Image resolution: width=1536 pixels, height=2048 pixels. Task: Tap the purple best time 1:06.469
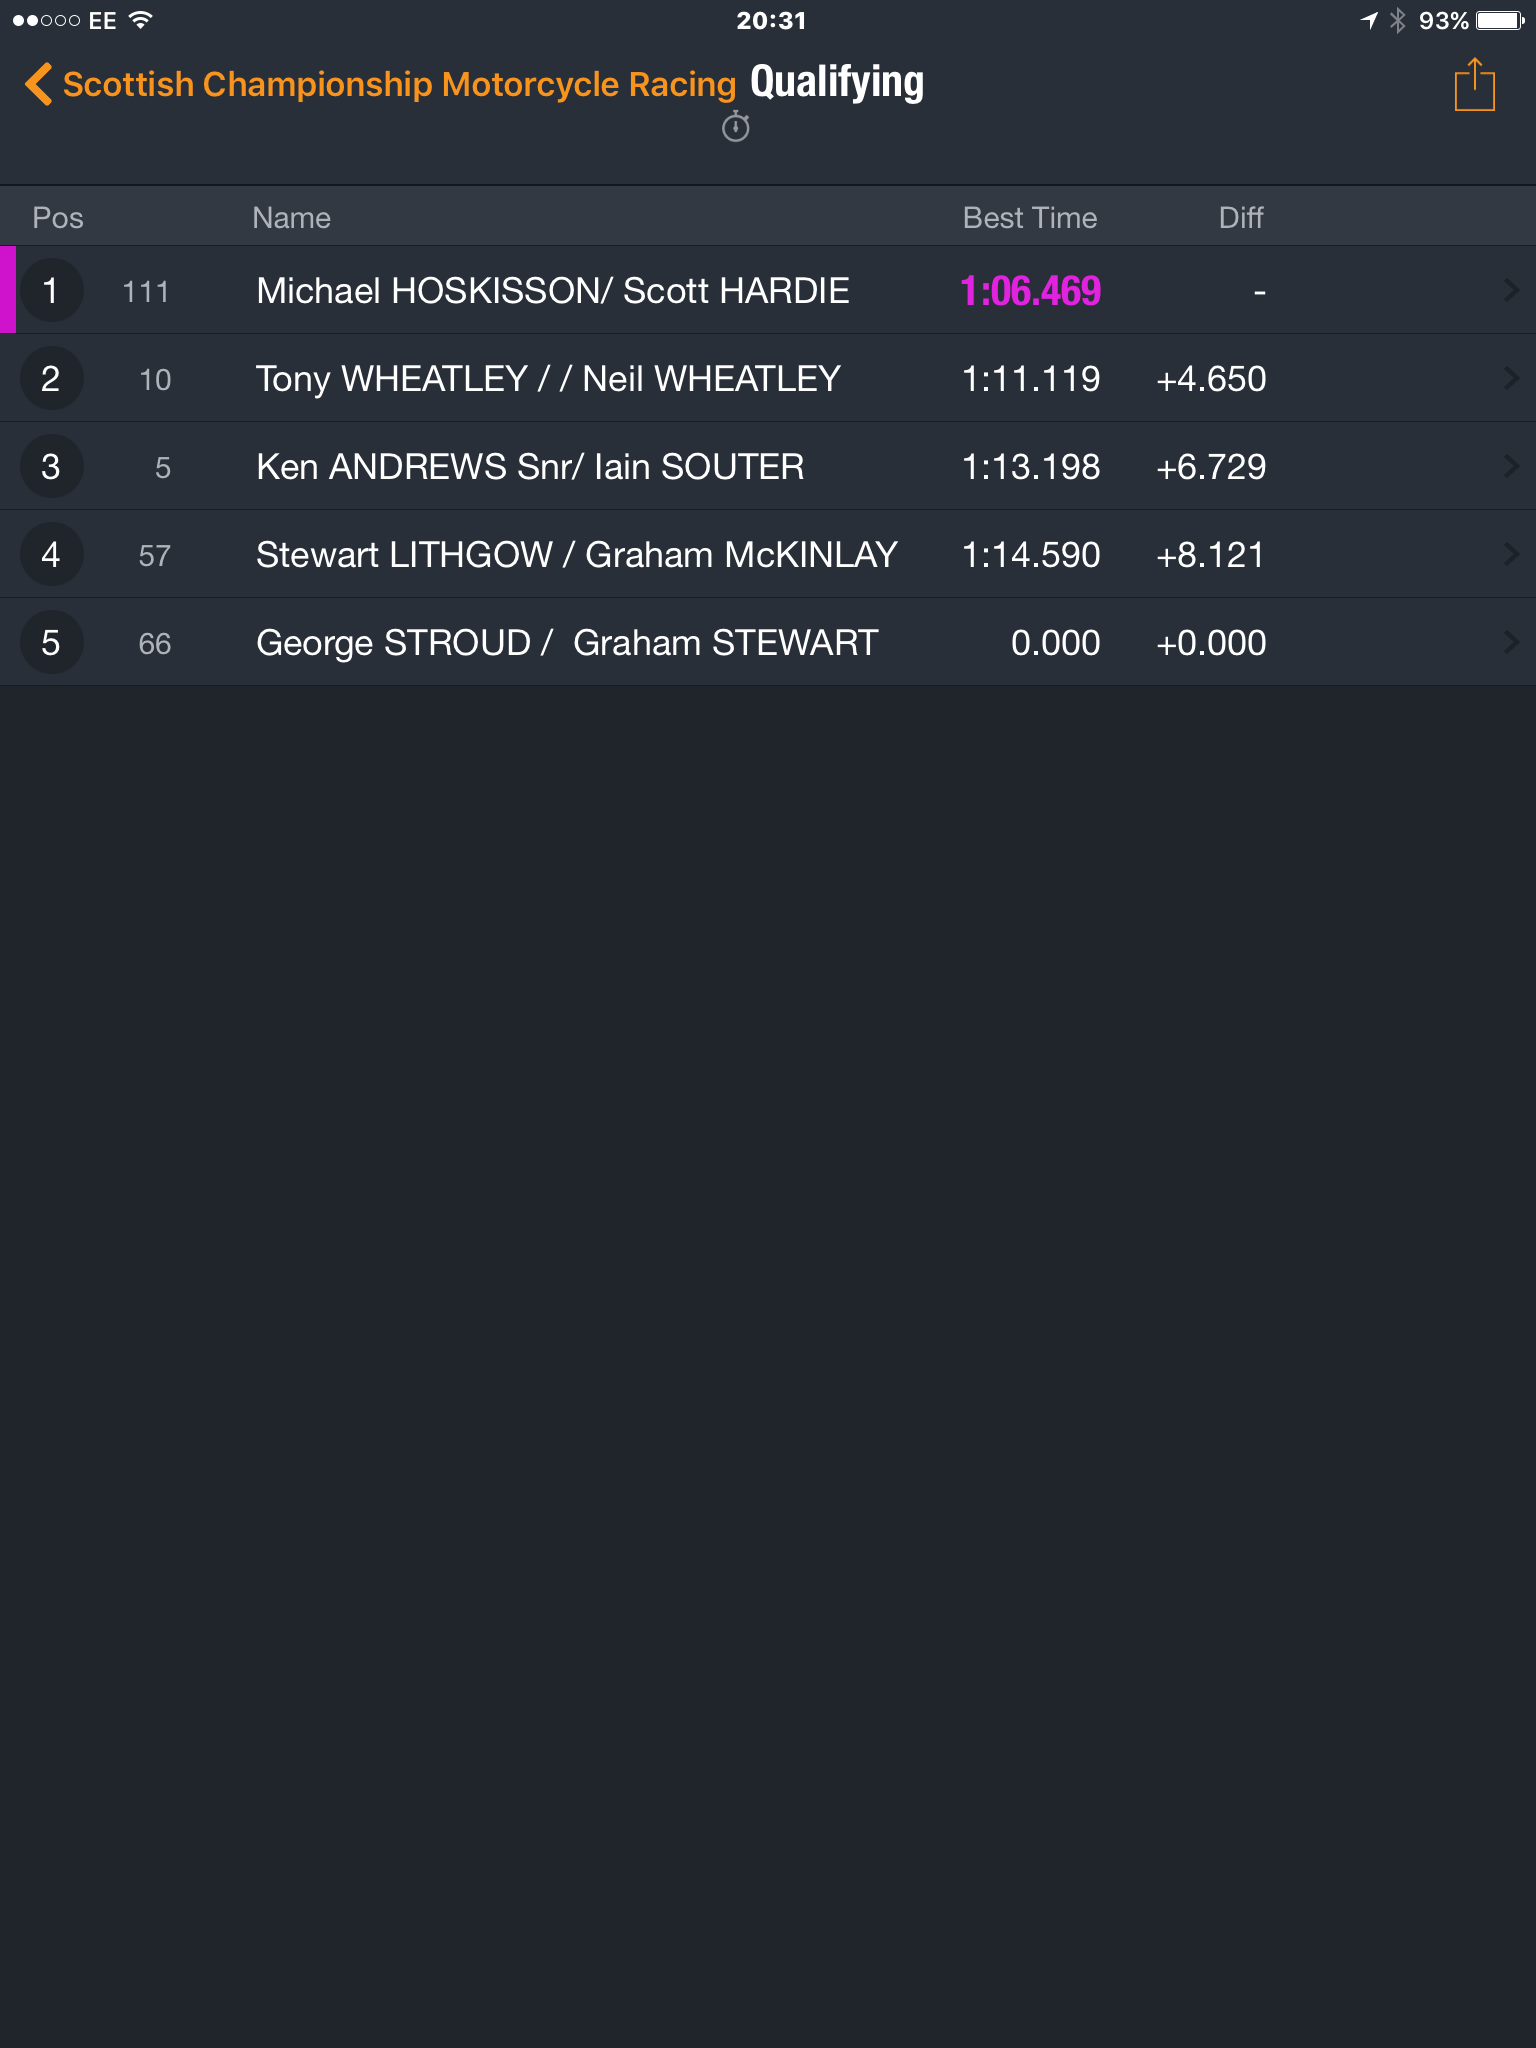(1030, 291)
